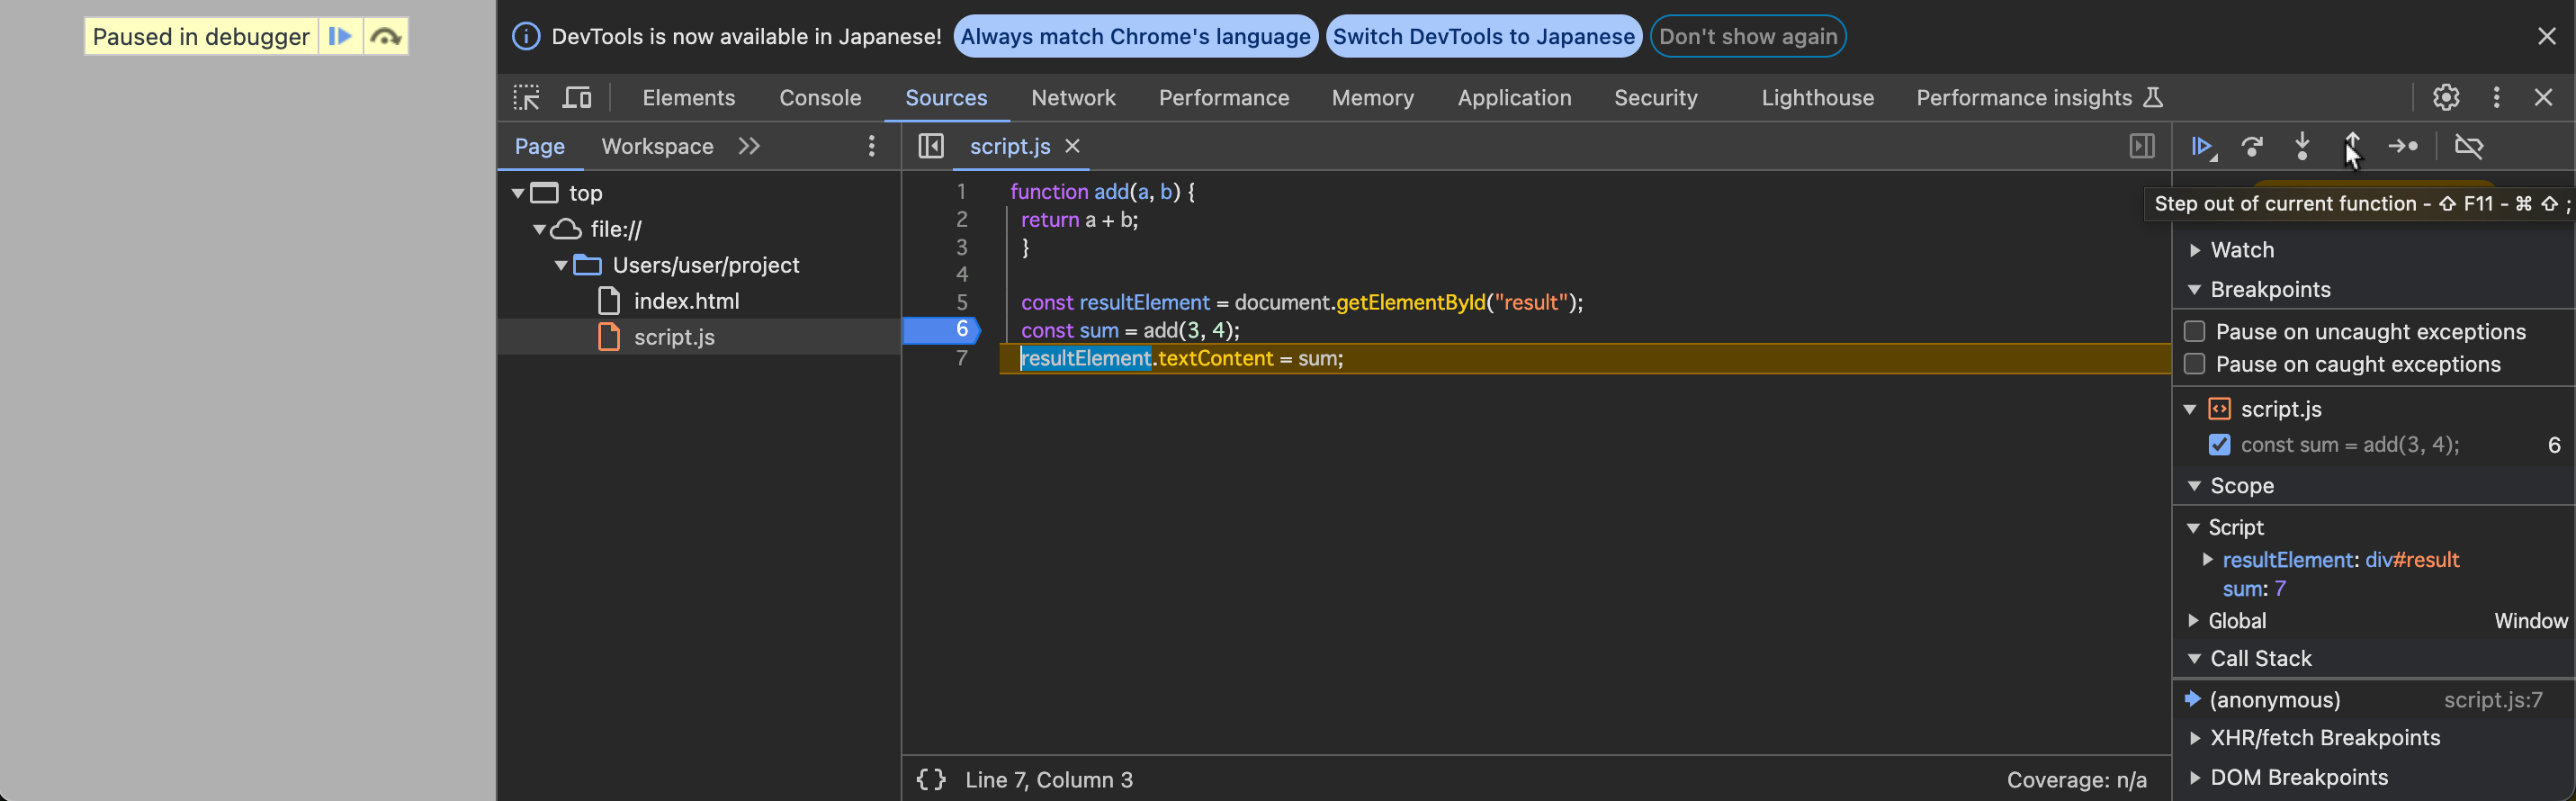
Task: Enable Pause on uncaught exceptions
Action: coord(2194,332)
